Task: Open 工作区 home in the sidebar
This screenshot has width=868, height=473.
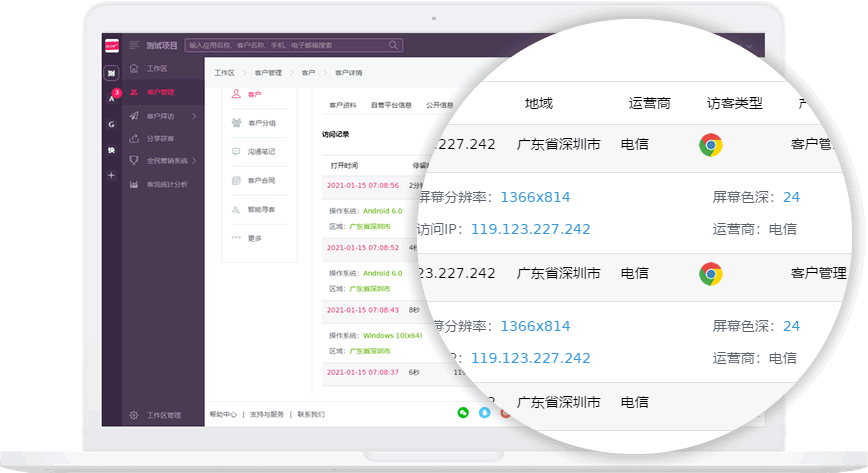Action: pos(157,69)
